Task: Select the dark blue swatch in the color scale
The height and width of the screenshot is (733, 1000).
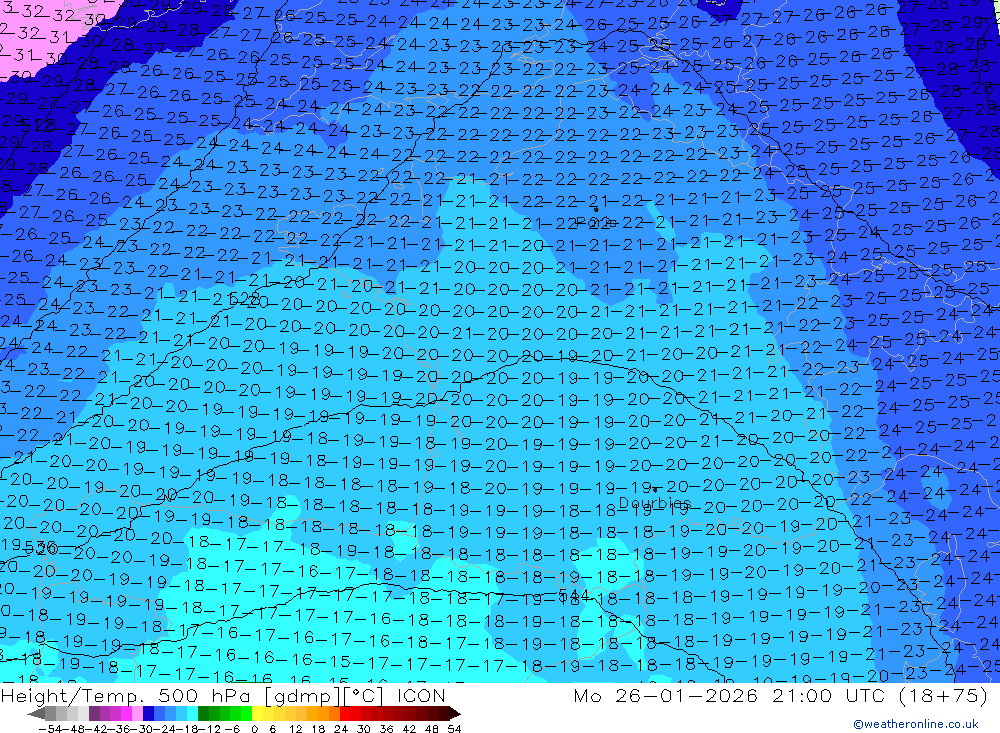Action: (148, 713)
